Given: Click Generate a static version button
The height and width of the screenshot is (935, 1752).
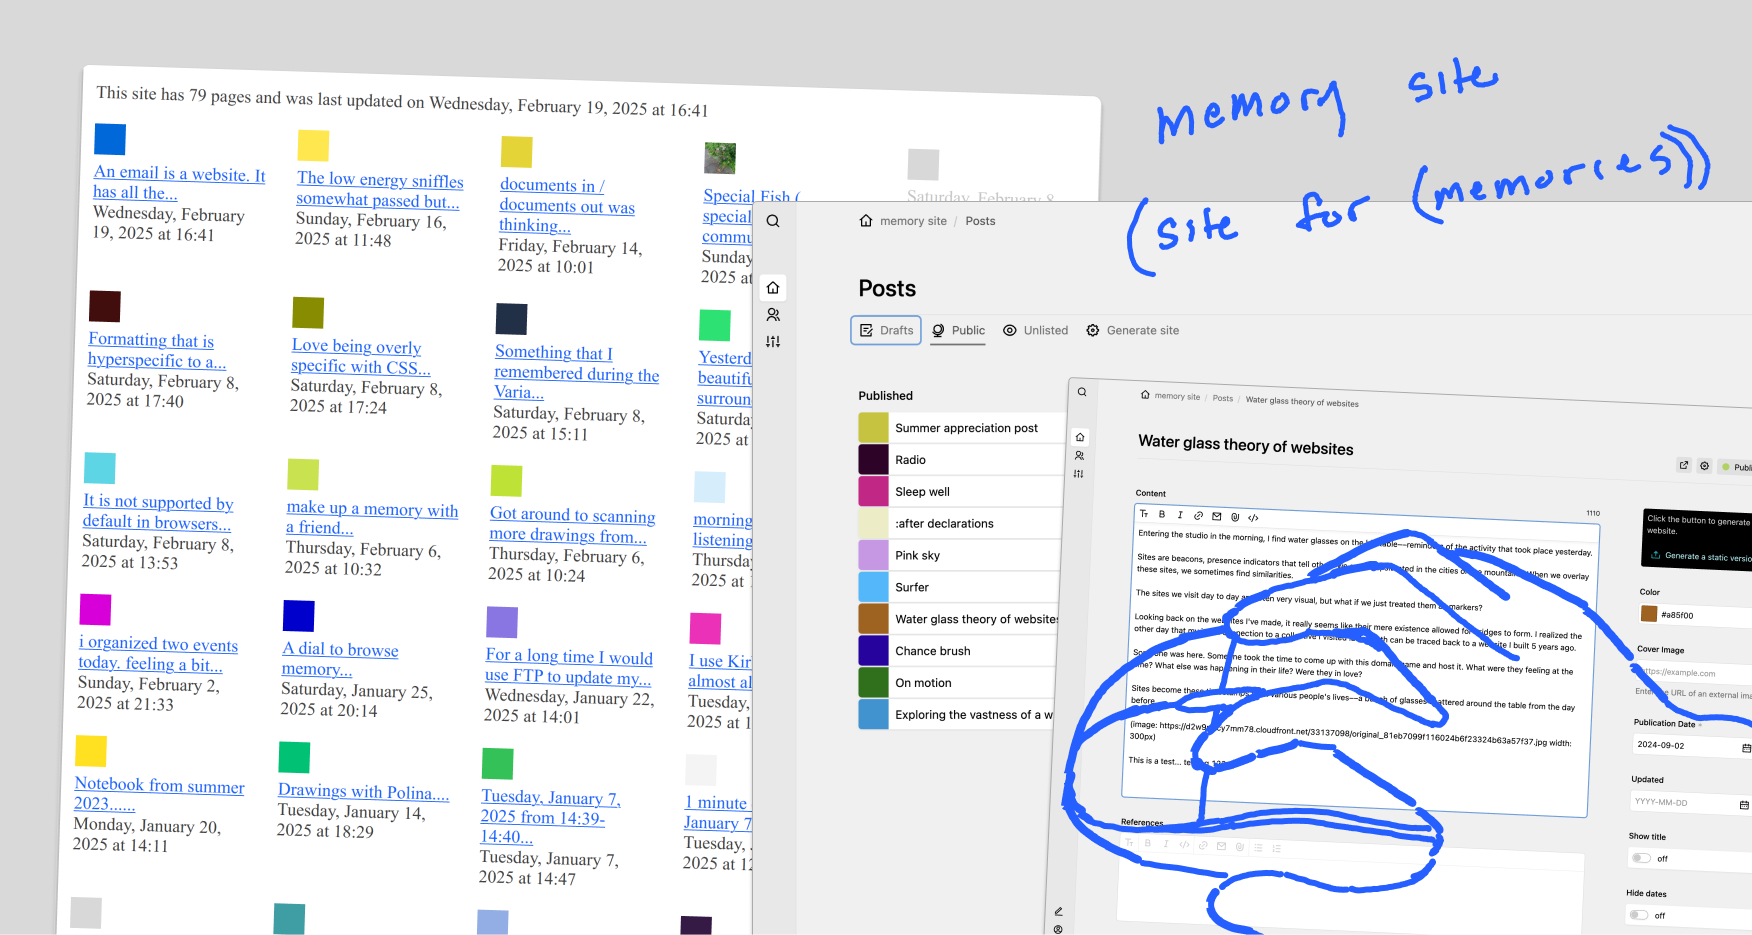Looking at the screenshot, I should pos(1700,556).
